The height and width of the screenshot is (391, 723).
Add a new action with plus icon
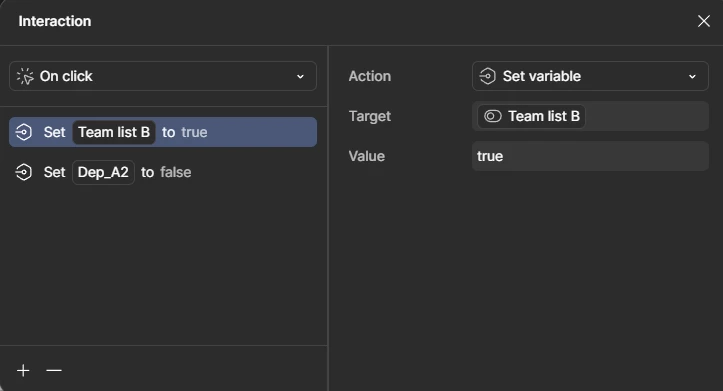point(23,370)
